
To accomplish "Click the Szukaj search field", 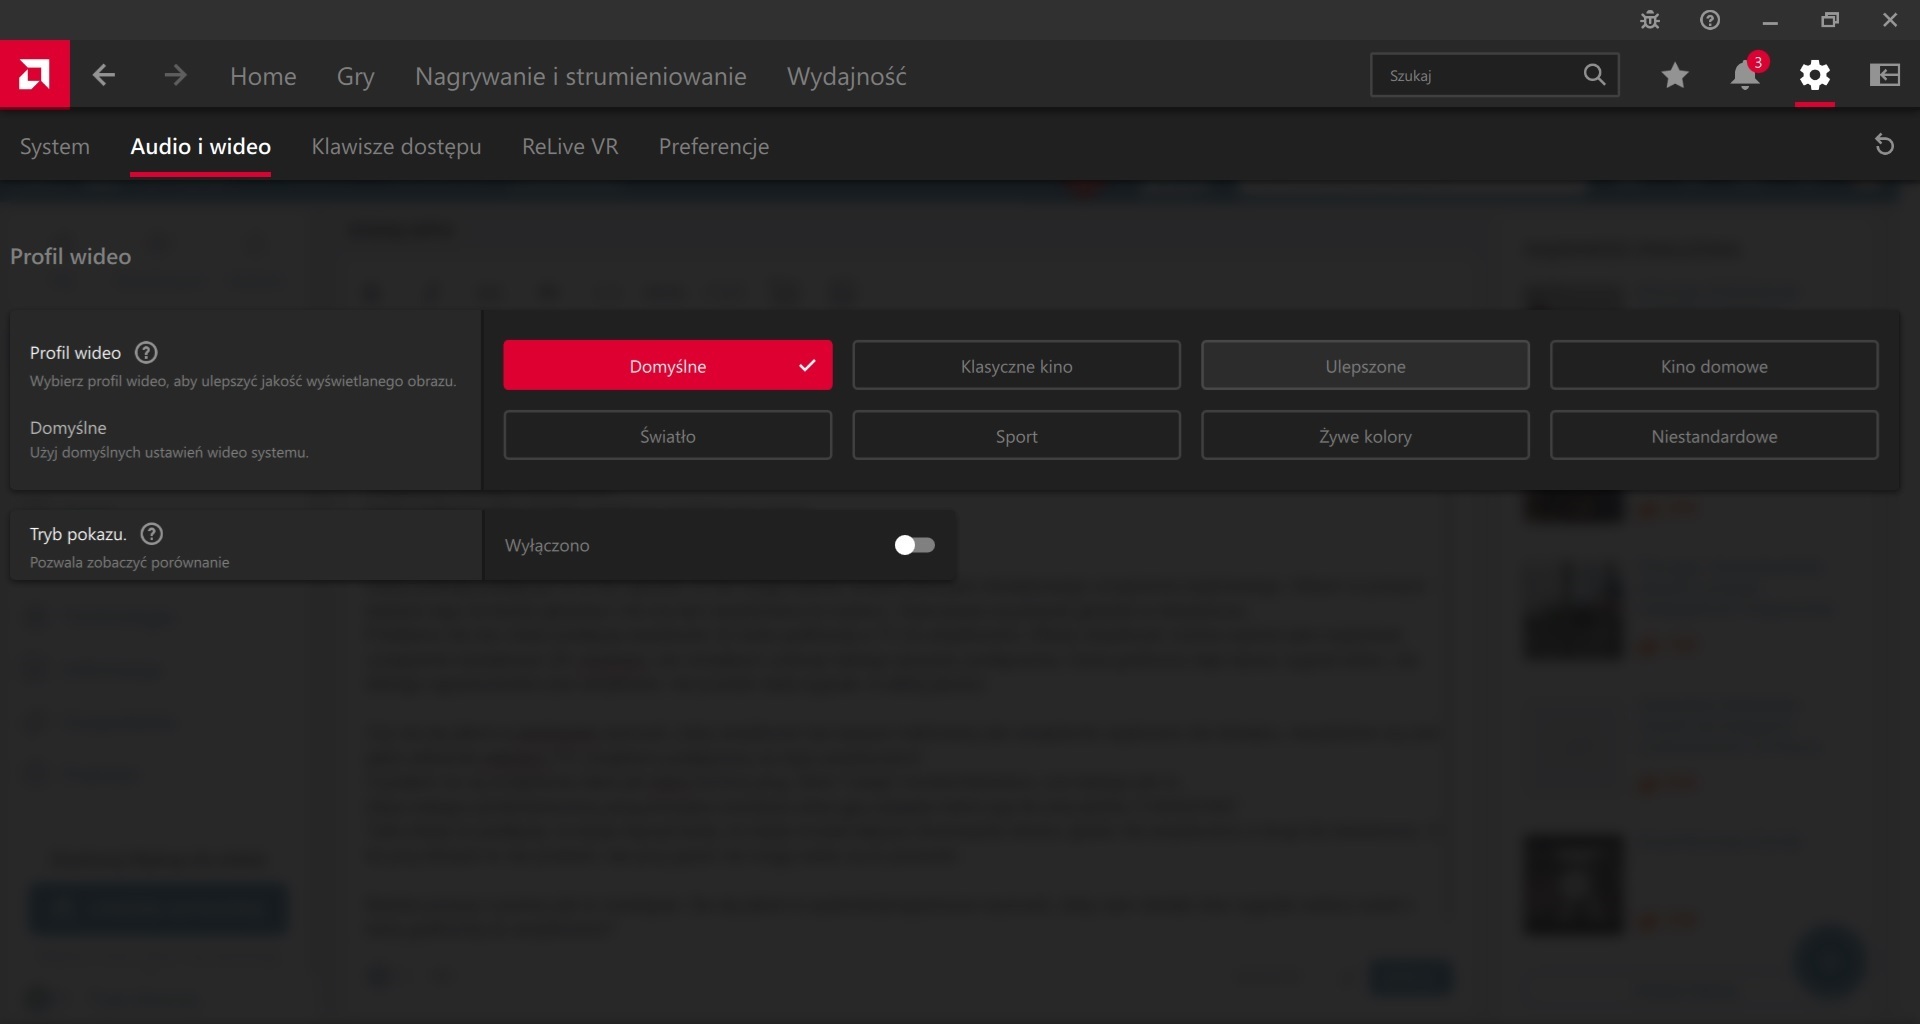I will coord(1475,75).
